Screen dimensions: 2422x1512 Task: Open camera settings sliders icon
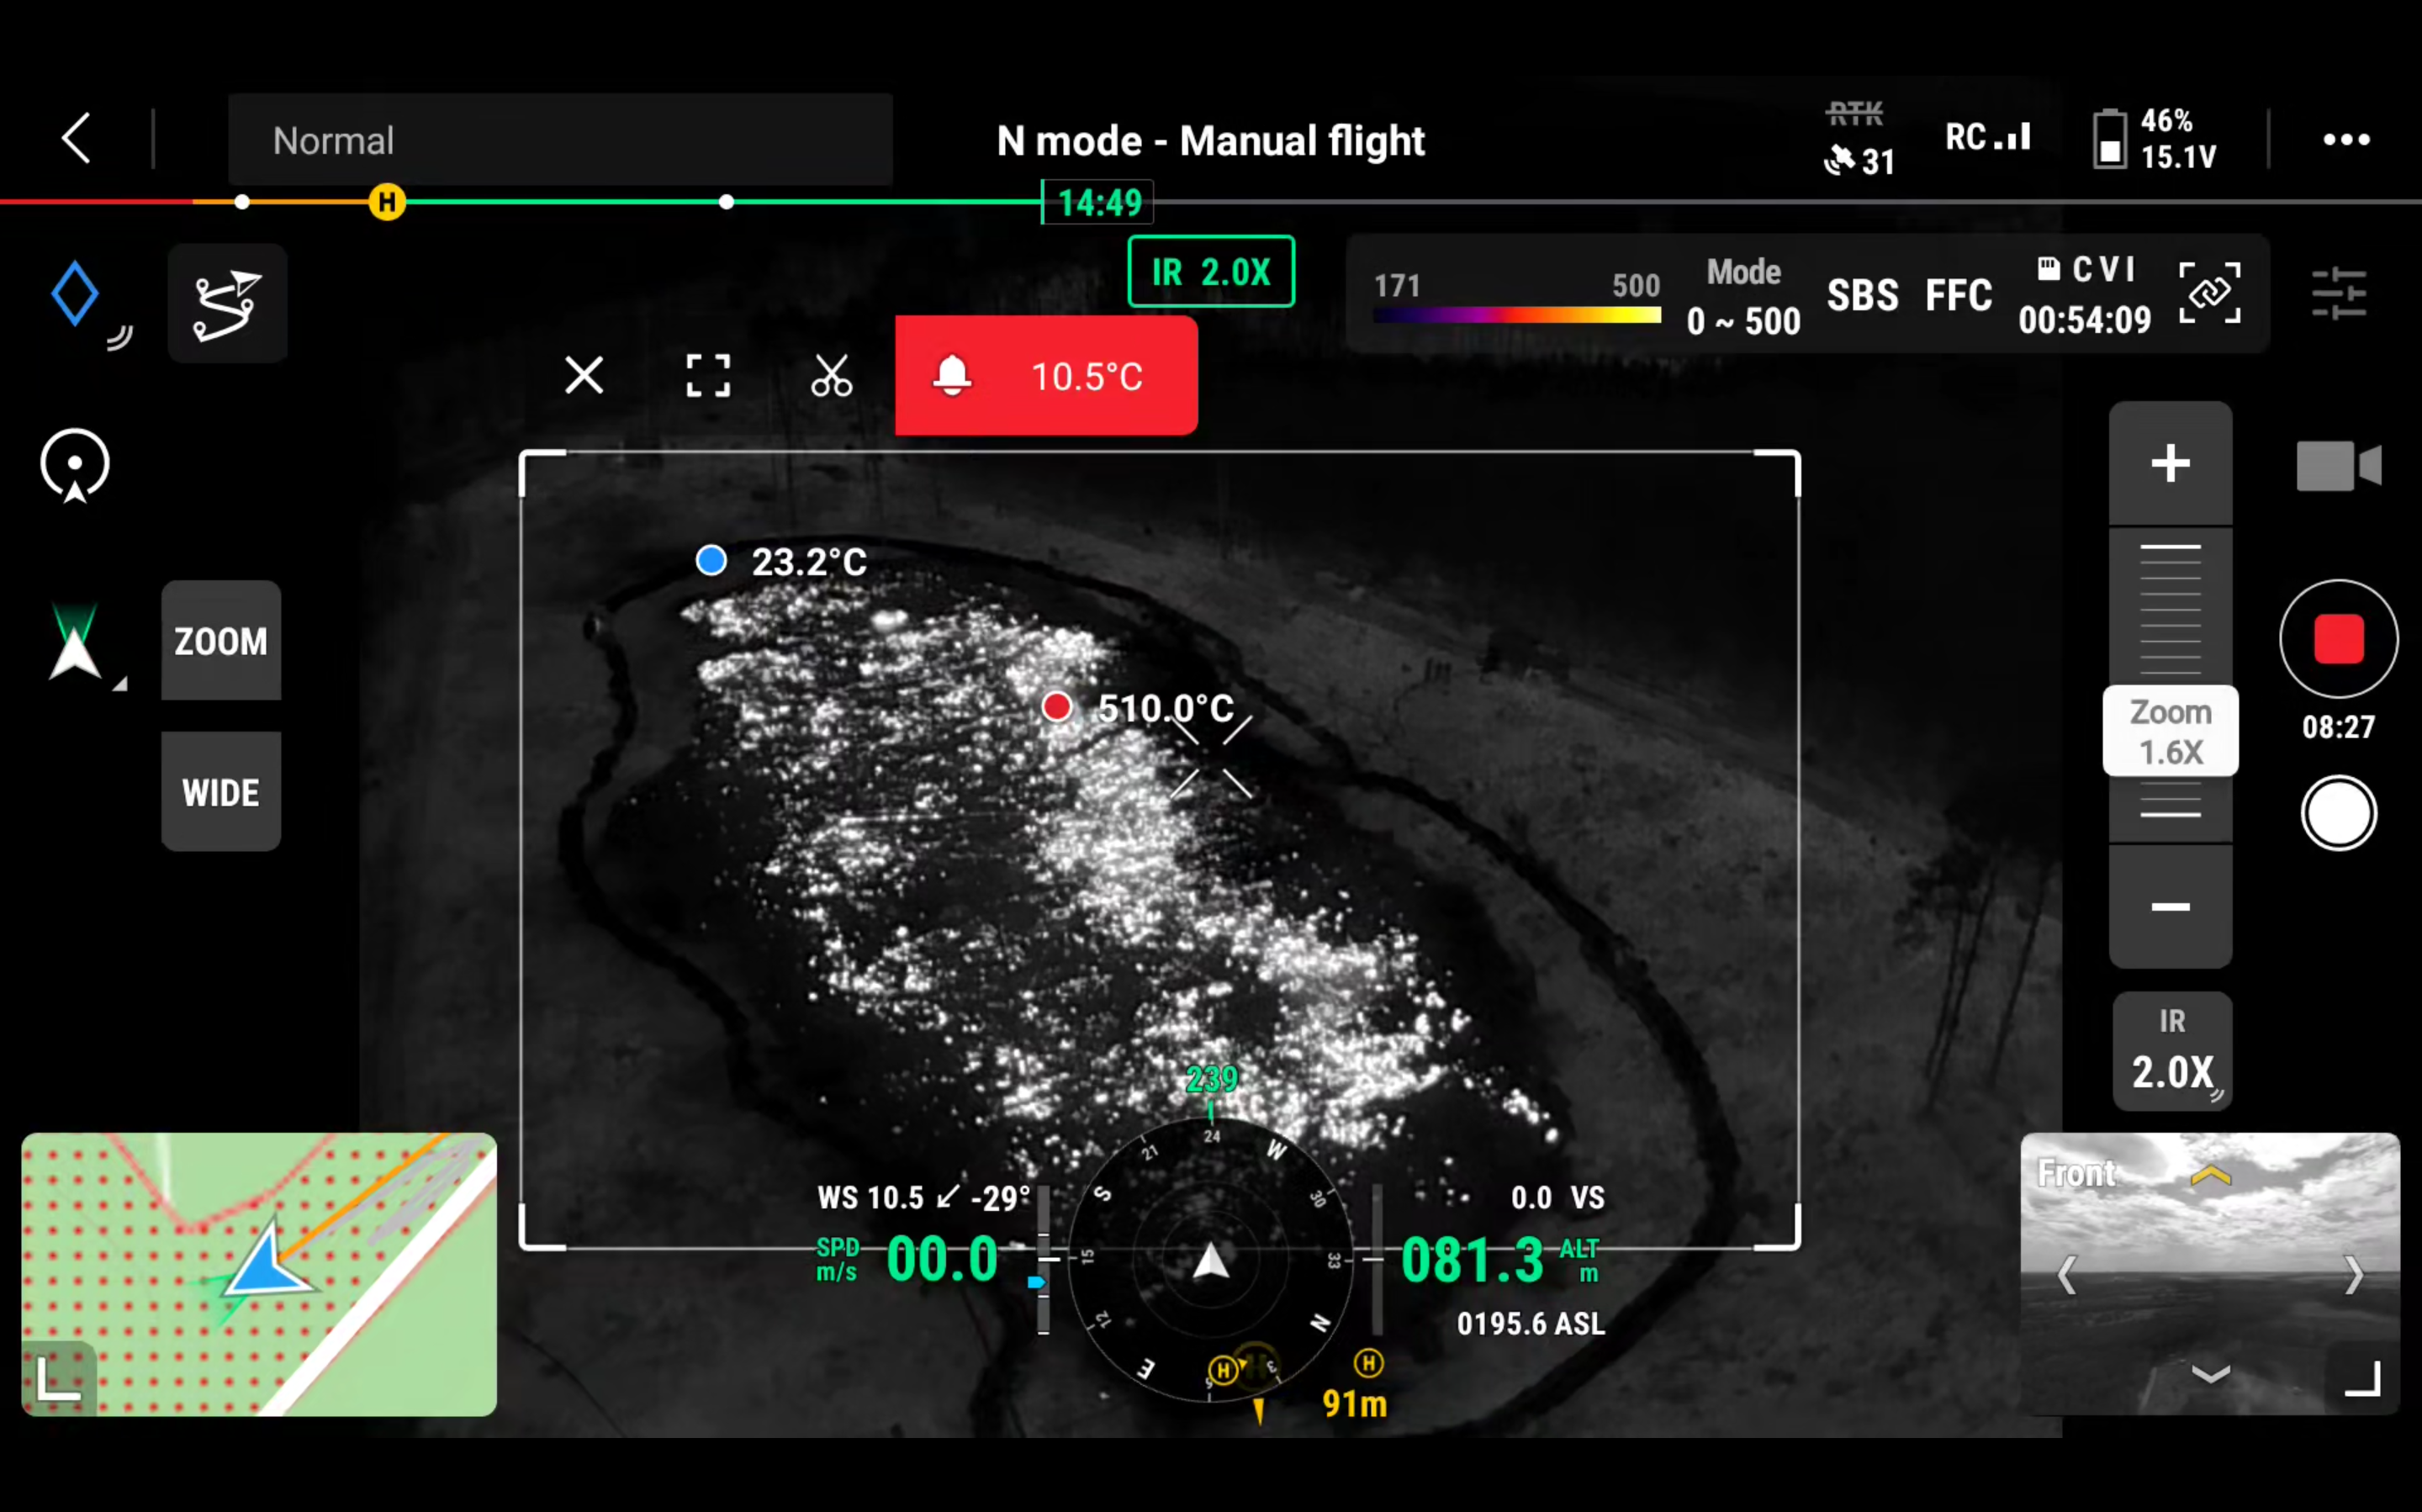(x=2338, y=294)
